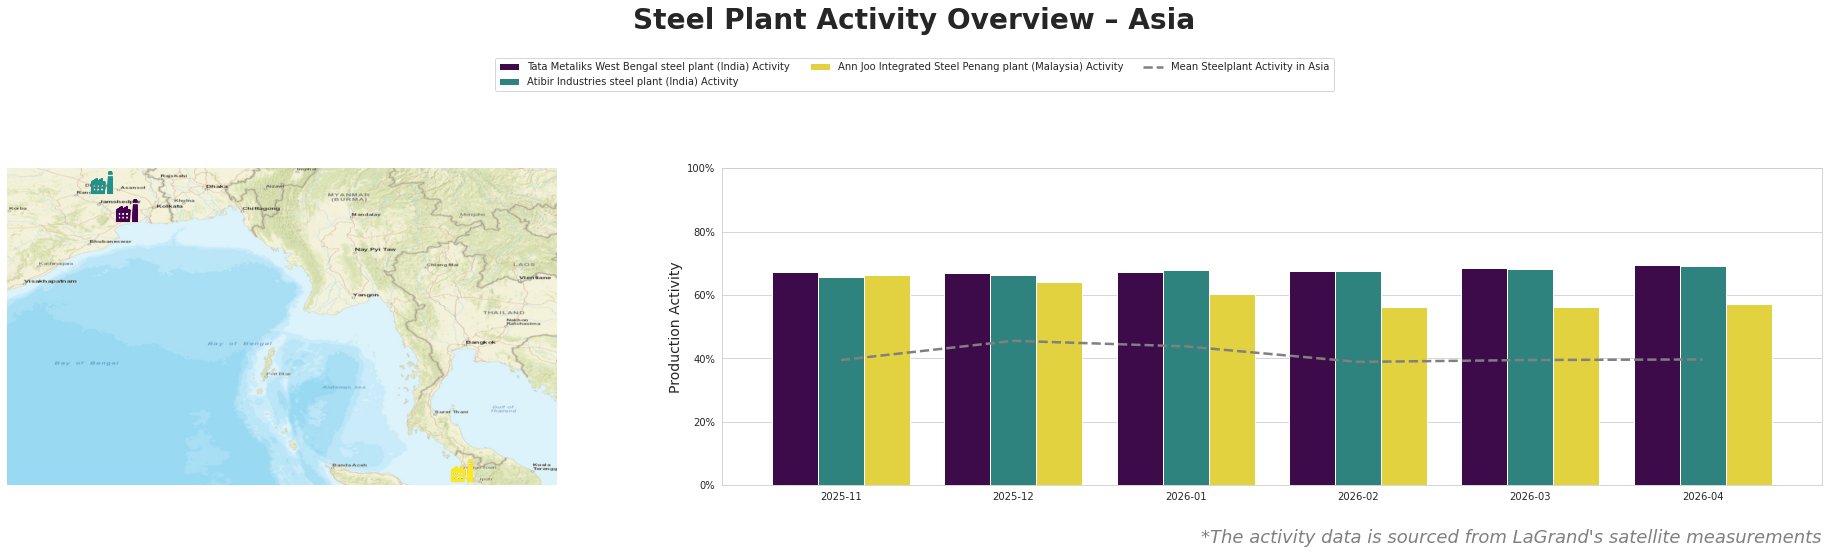Click the teal Atibir Industries legend swatch
This screenshot has height=554, width=1828.
[x=509, y=82]
